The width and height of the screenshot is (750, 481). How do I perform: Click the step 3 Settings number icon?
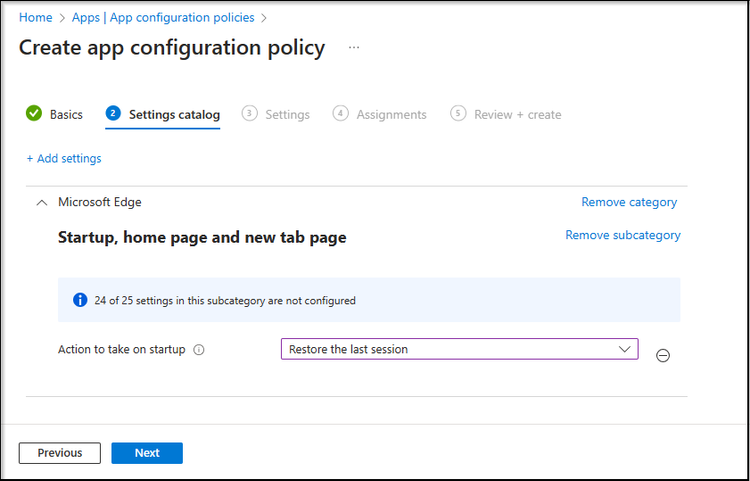[249, 114]
